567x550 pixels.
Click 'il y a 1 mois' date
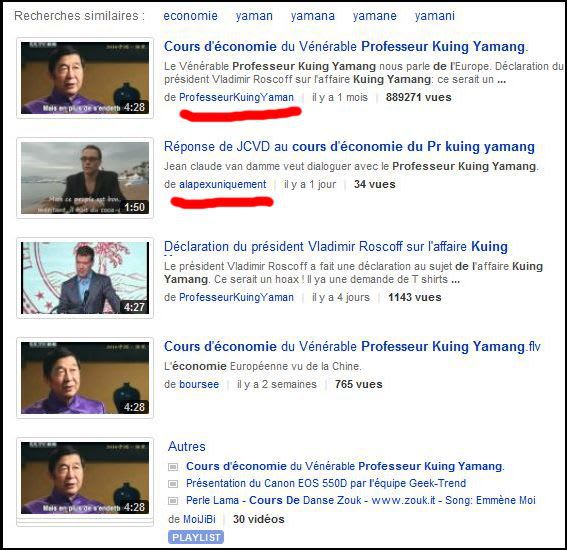click(x=340, y=97)
